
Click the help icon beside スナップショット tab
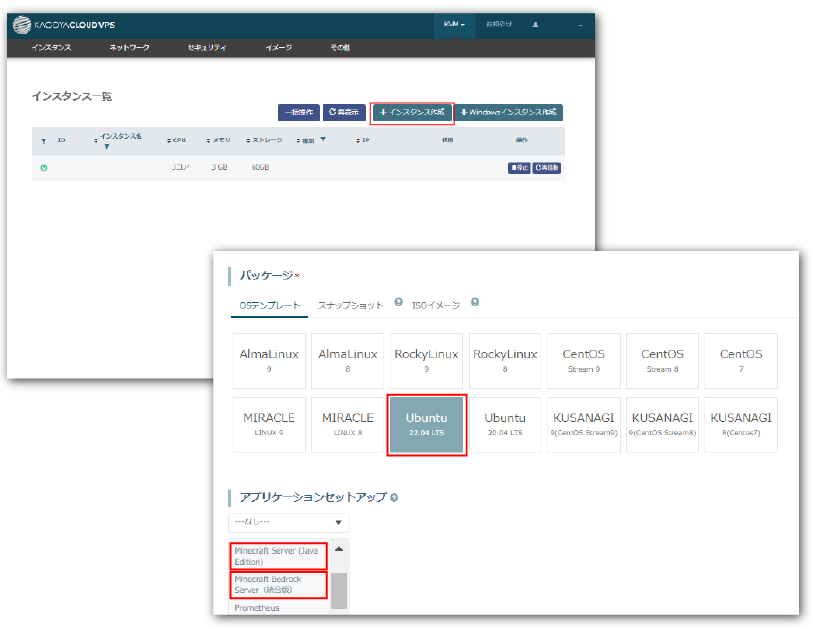398,301
